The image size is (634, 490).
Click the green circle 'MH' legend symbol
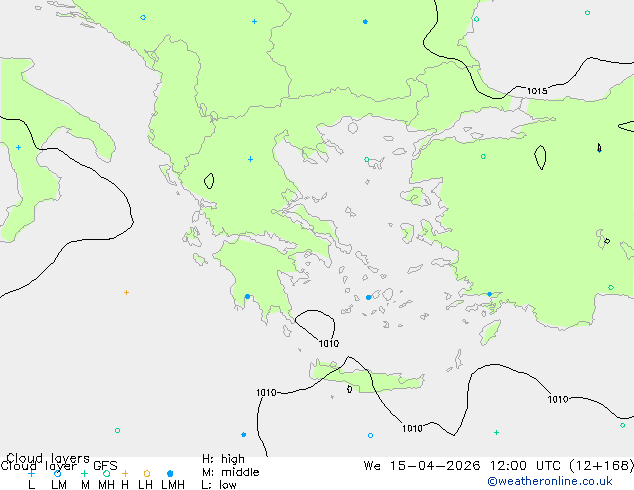(x=106, y=473)
